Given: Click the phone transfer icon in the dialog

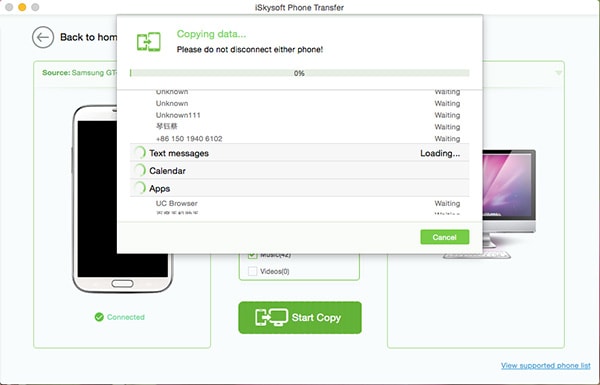Looking at the screenshot, I should [148, 42].
